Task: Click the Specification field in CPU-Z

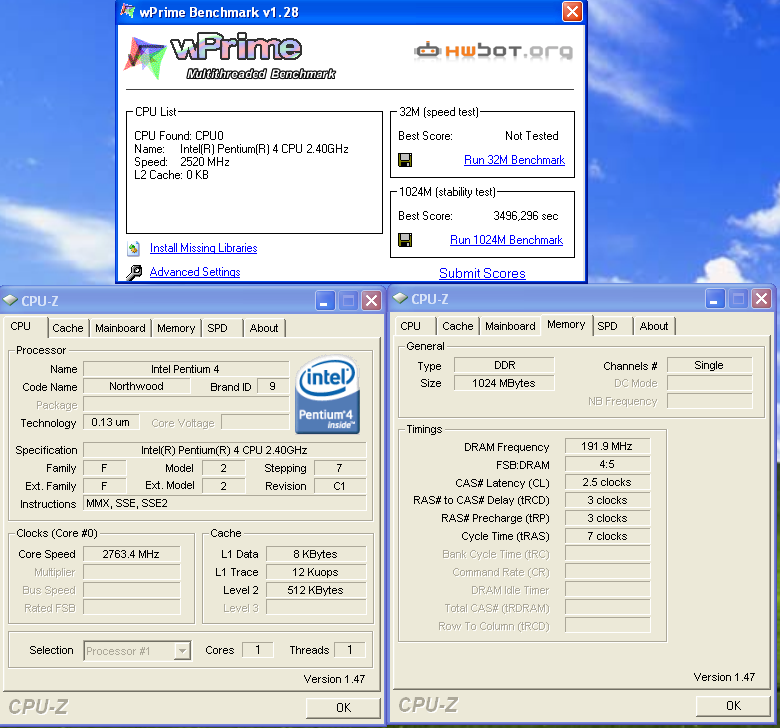Action: (x=224, y=450)
